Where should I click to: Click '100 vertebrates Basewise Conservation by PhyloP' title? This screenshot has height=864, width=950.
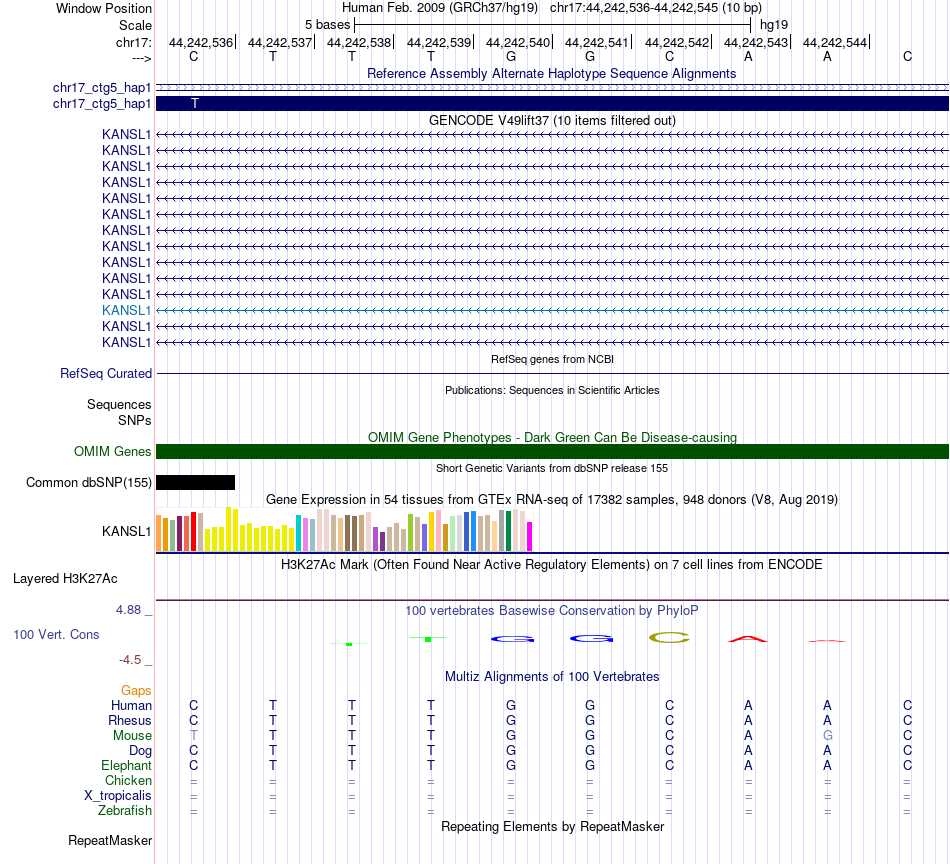551,611
